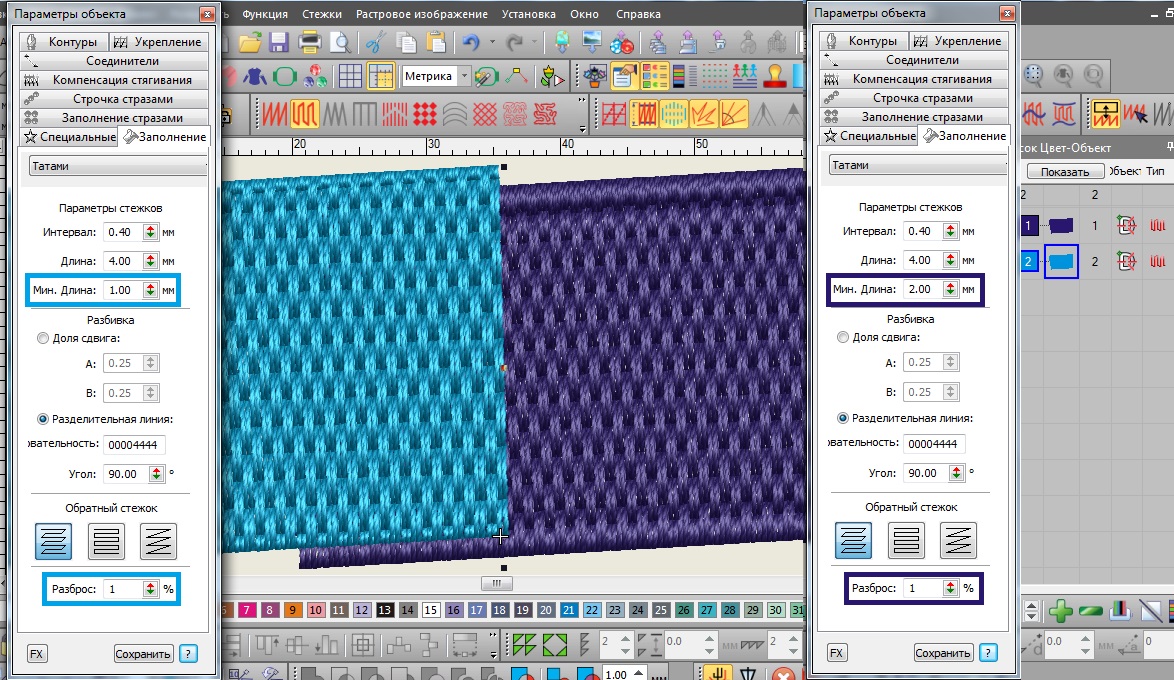This screenshot has width=1174, height=680.
Task: Click the Open folder icon
Action: pos(250,42)
